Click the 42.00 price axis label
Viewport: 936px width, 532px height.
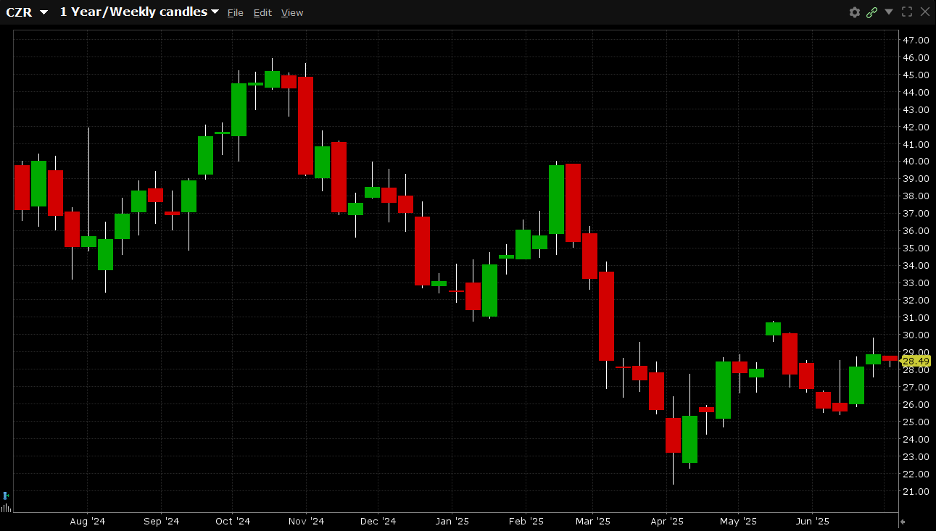click(x=916, y=127)
